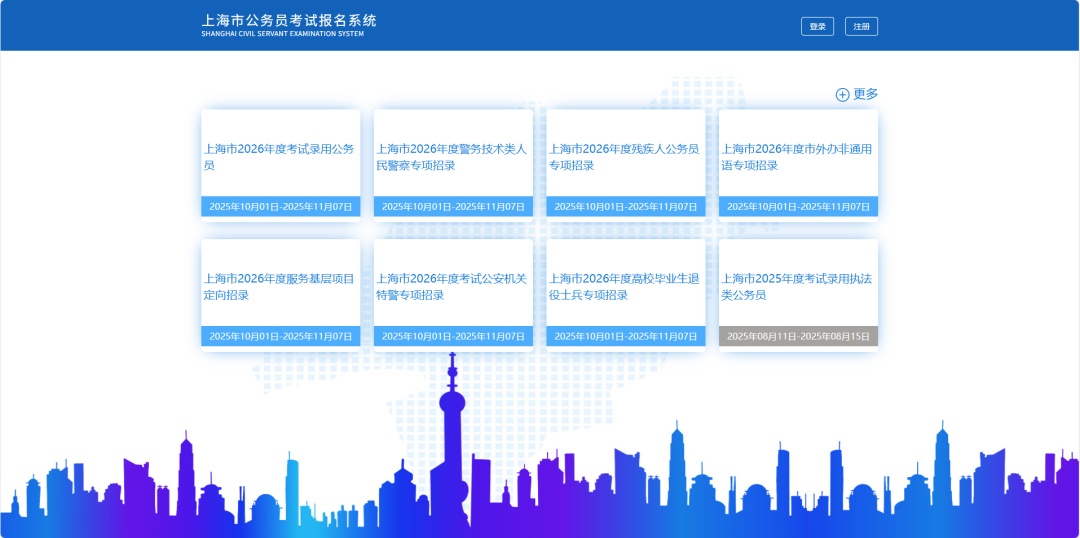Open 警务技术类人民警察专项招录 exam link
Viewport: 1080px width, 538px height.
(x=452, y=157)
